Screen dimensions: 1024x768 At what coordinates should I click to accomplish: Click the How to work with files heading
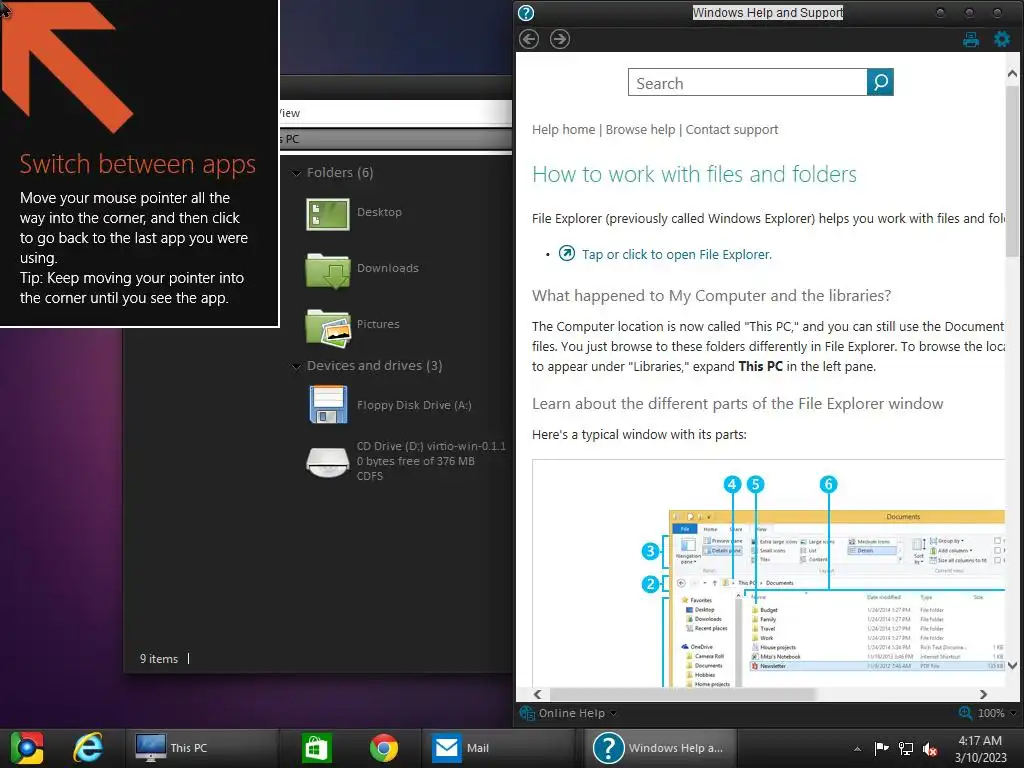(694, 174)
